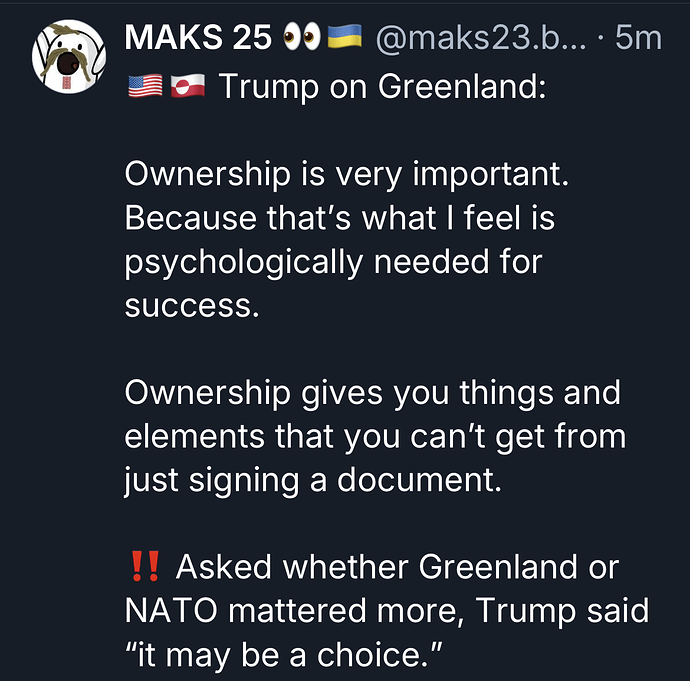The height and width of the screenshot is (681, 690).
Task: Click the United States flag emoji
Action: coord(145,88)
